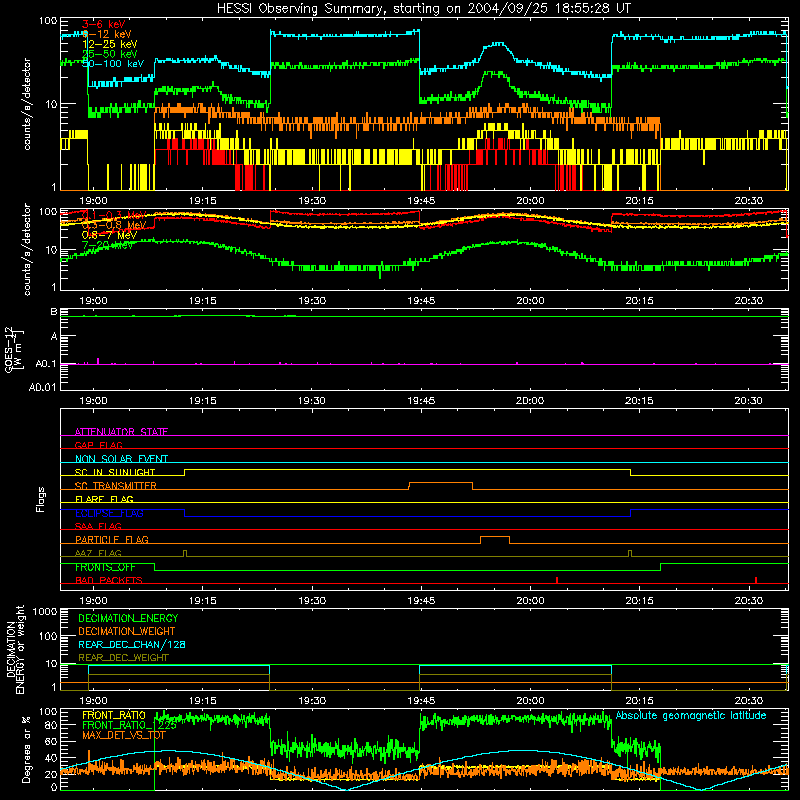The height and width of the screenshot is (800, 800).
Task: Click the NON SOLAR EVENT label
Action: pyautogui.click(x=121, y=459)
